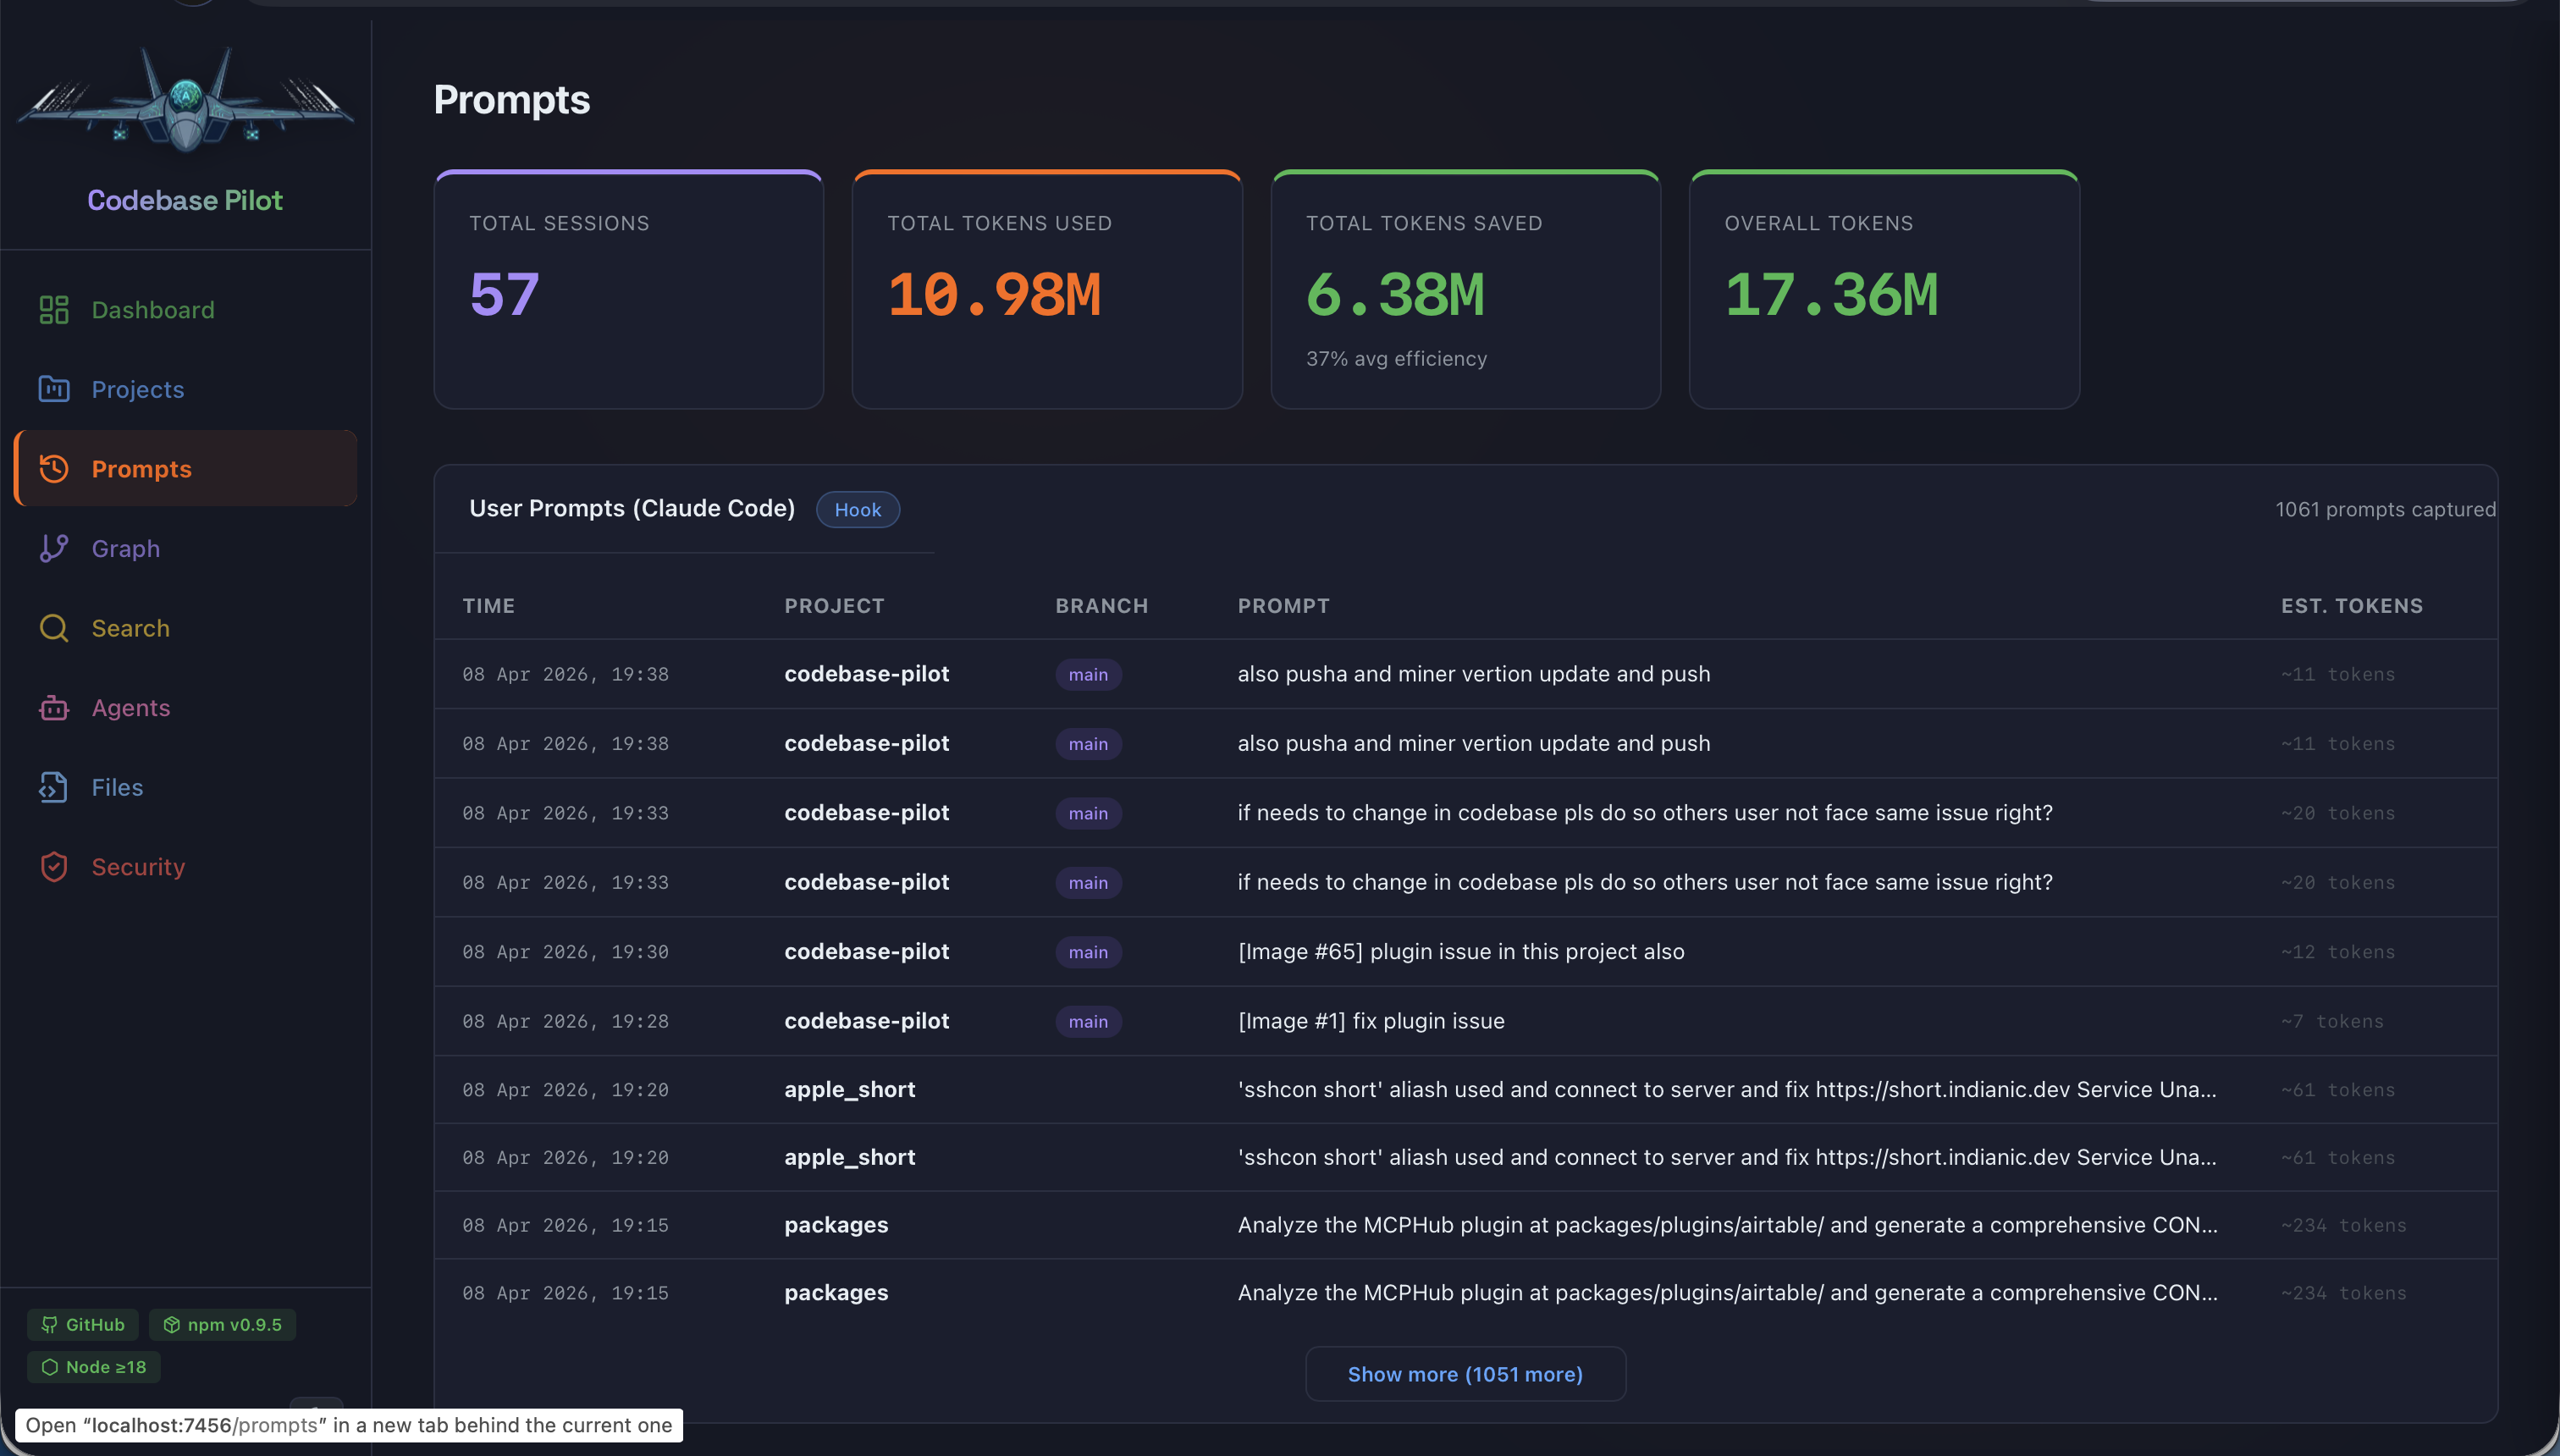Navigate to the Security section
Image resolution: width=2560 pixels, height=1456 pixels.
coord(138,866)
